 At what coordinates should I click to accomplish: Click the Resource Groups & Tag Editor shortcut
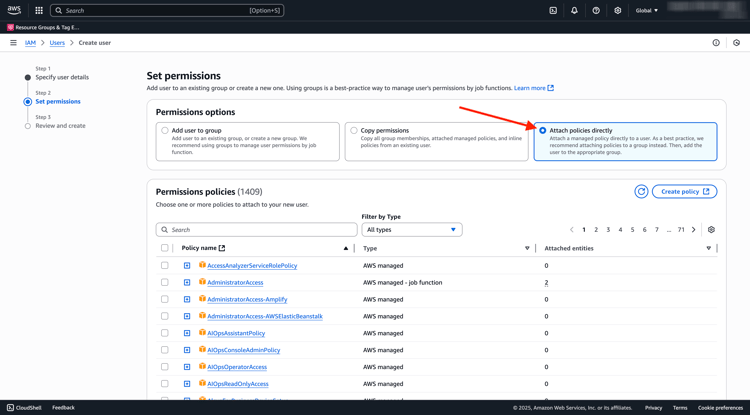coord(44,27)
